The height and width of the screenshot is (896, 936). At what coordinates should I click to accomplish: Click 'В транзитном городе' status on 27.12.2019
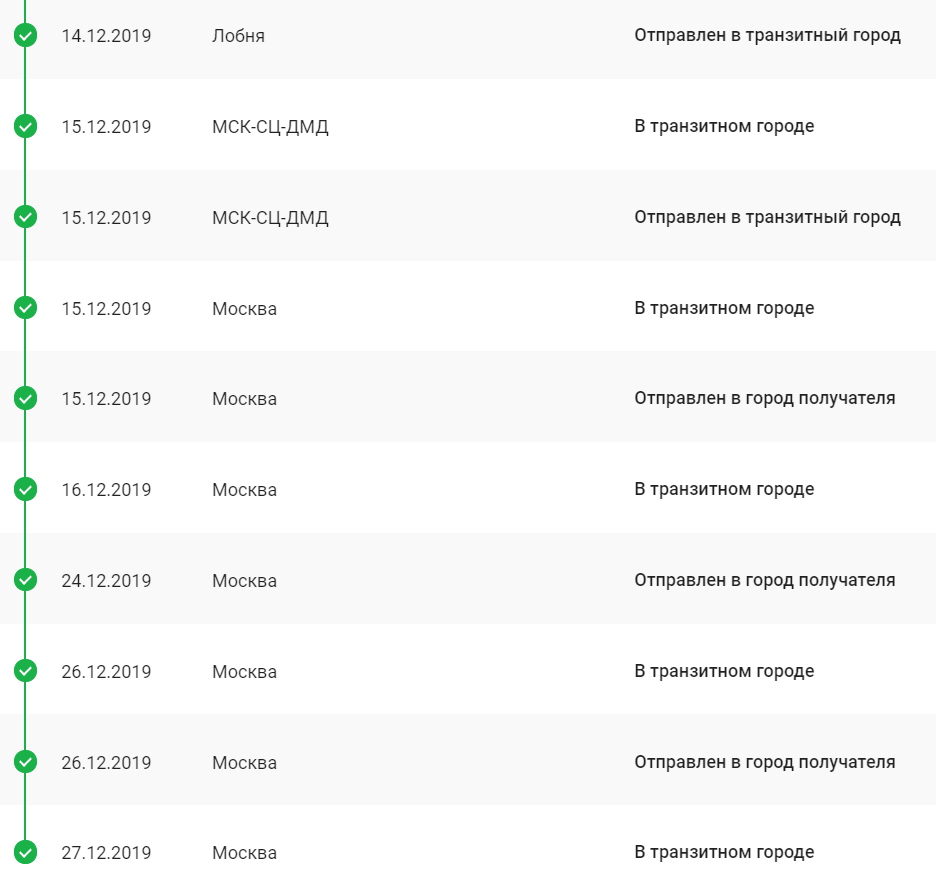724,852
